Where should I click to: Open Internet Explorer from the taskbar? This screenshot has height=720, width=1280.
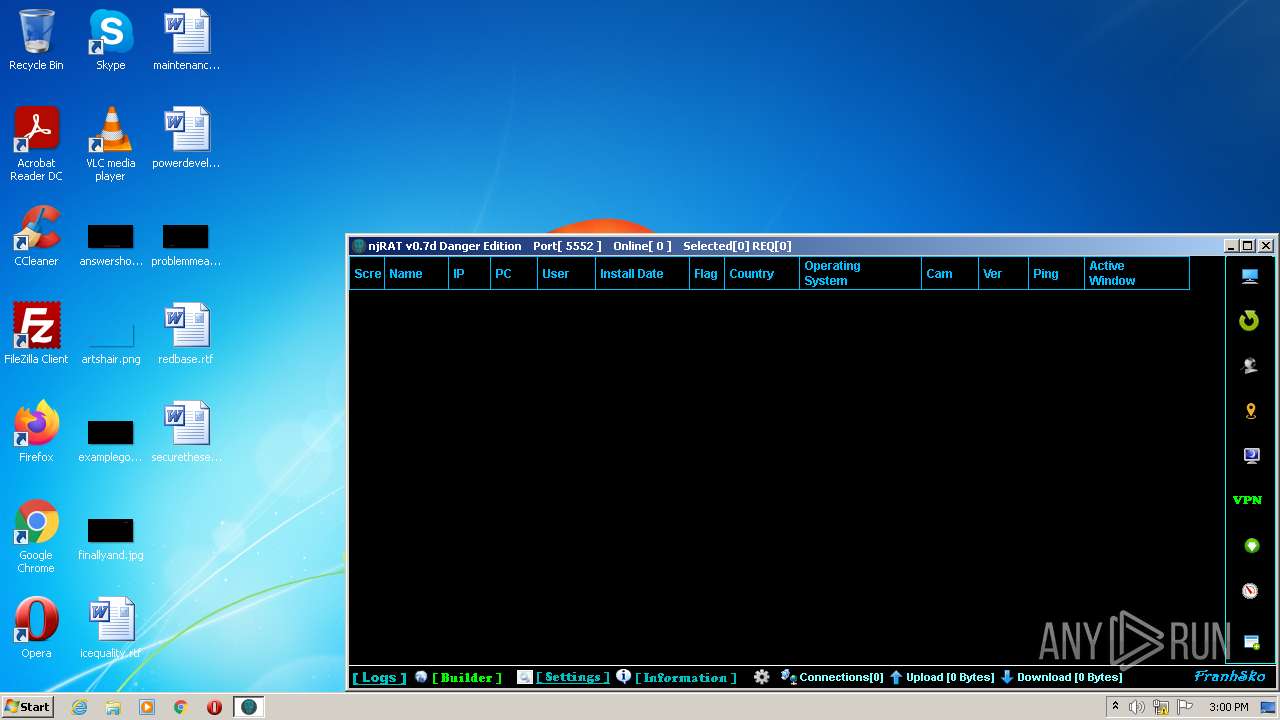(80, 707)
